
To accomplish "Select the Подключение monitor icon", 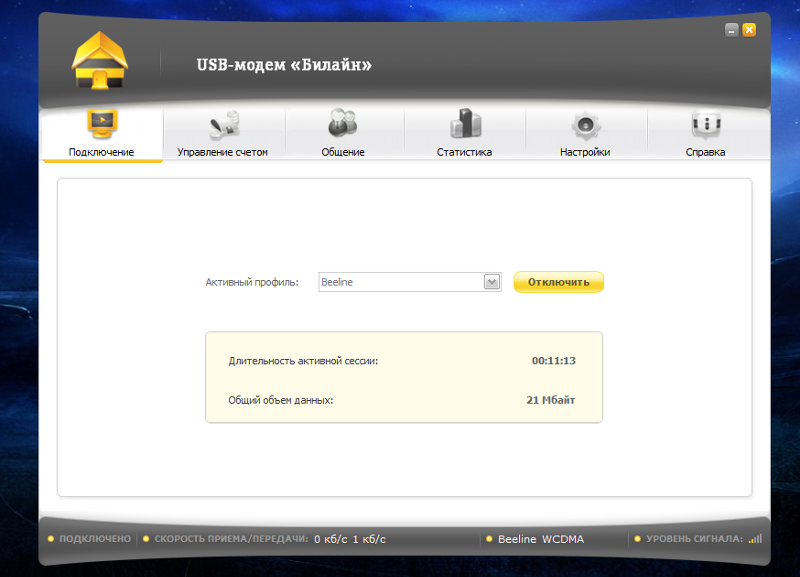I will 102,124.
